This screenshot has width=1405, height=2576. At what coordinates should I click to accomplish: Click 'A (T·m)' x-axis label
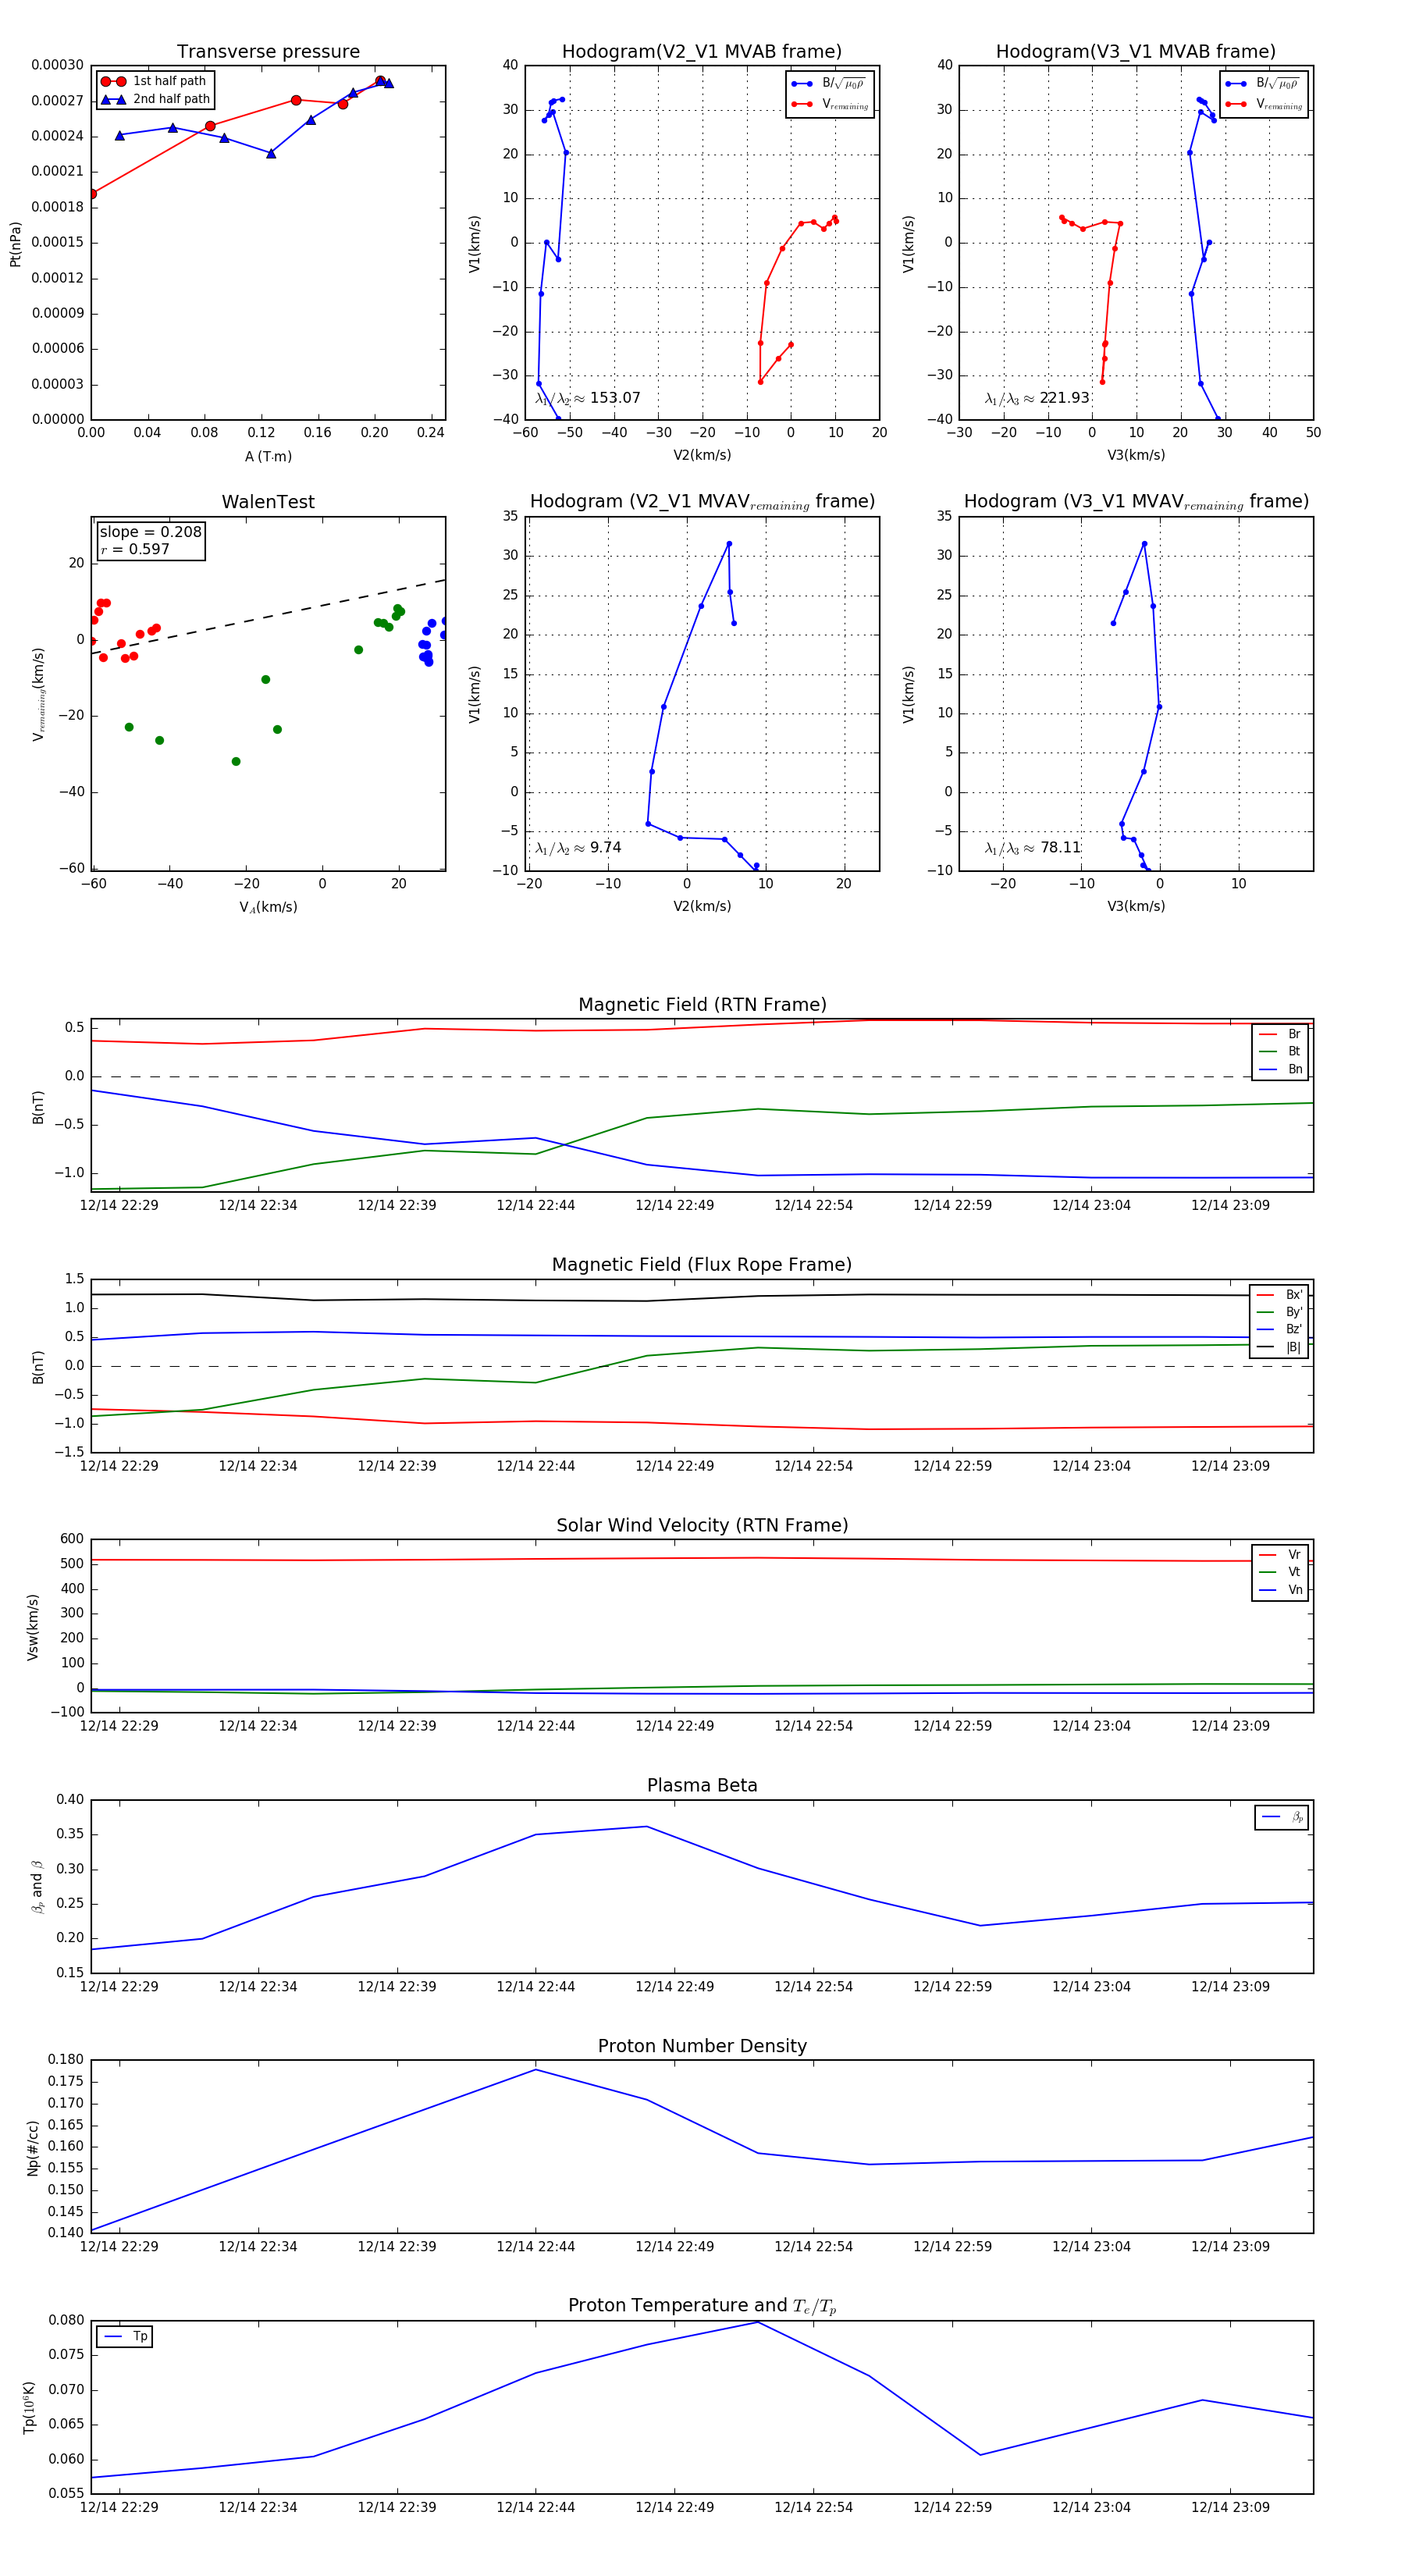coord(268,456)
